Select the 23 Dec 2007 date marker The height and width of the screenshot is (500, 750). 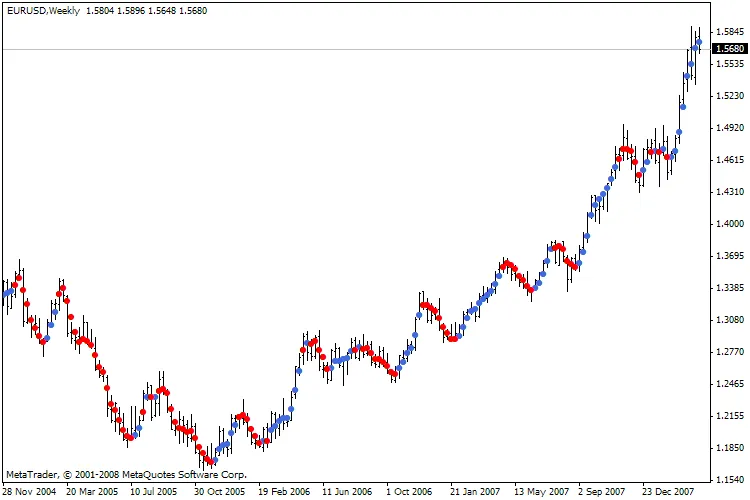coord(668,492)
